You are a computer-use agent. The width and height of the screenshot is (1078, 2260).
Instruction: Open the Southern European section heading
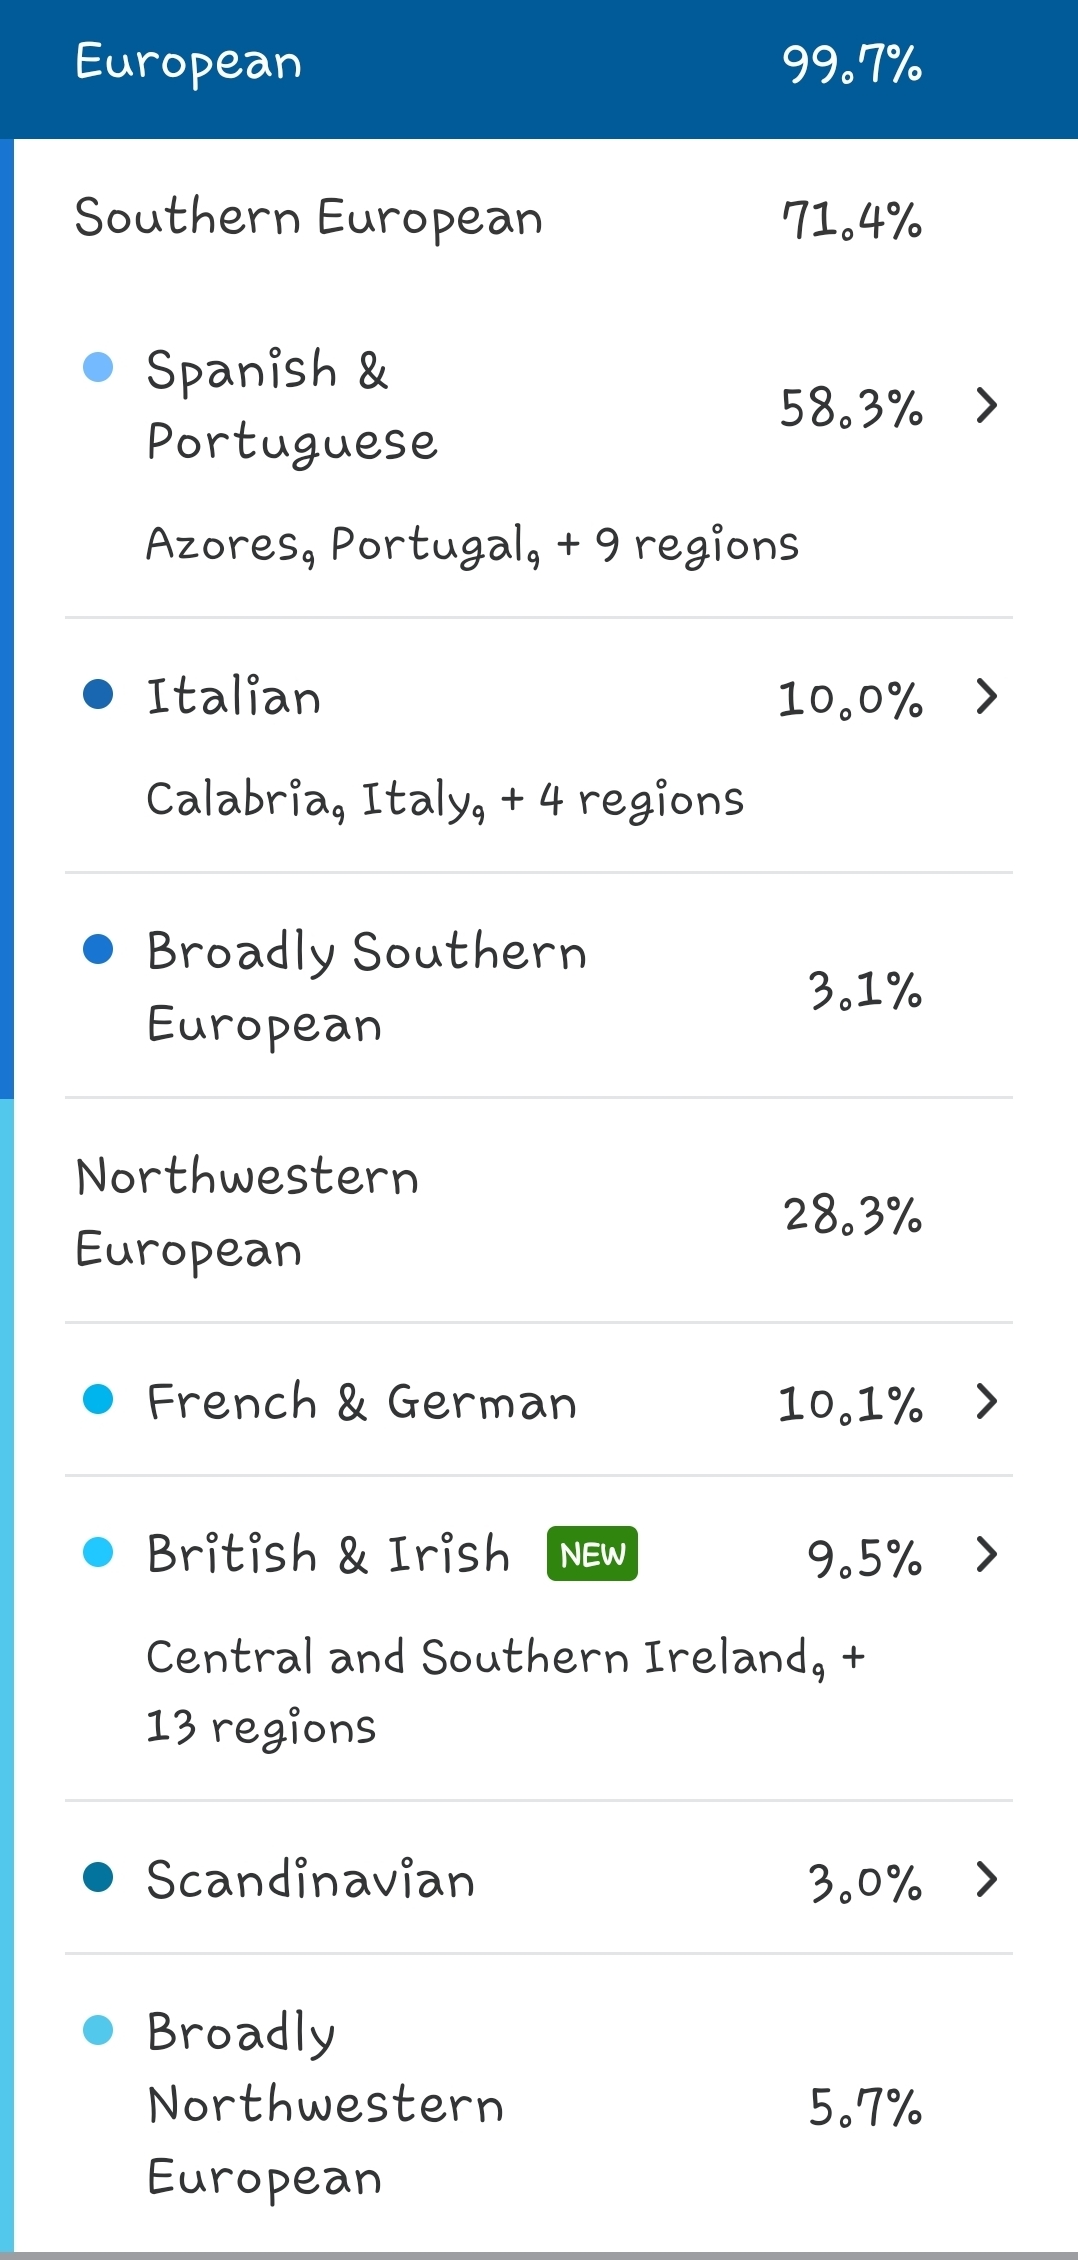(x=309, y=219)
